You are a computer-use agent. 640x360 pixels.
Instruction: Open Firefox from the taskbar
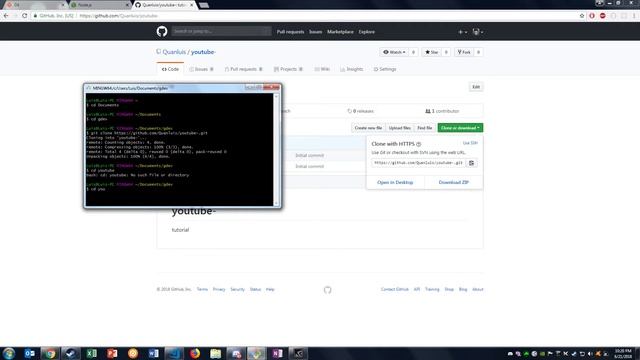[x=195, y=353]
